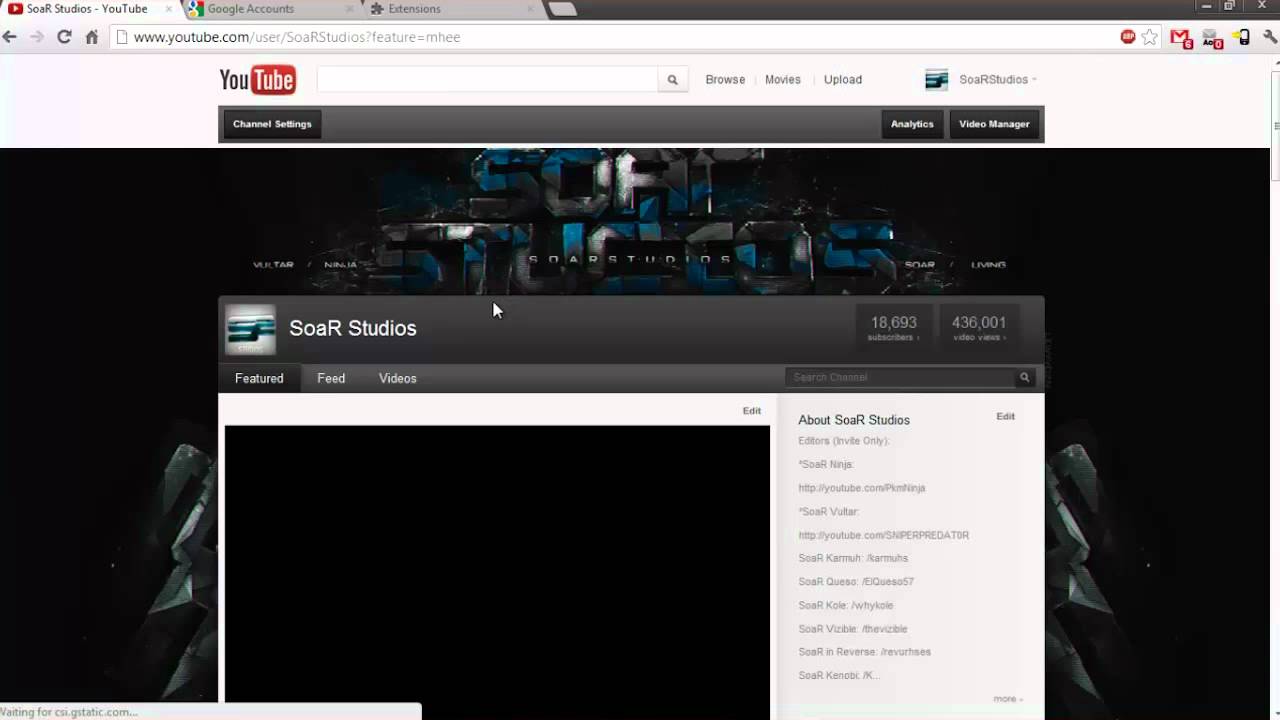Viewport: 1280px width, 720px height.
Task: Open the Chrome wrench menu
Action: point(1270,37)
